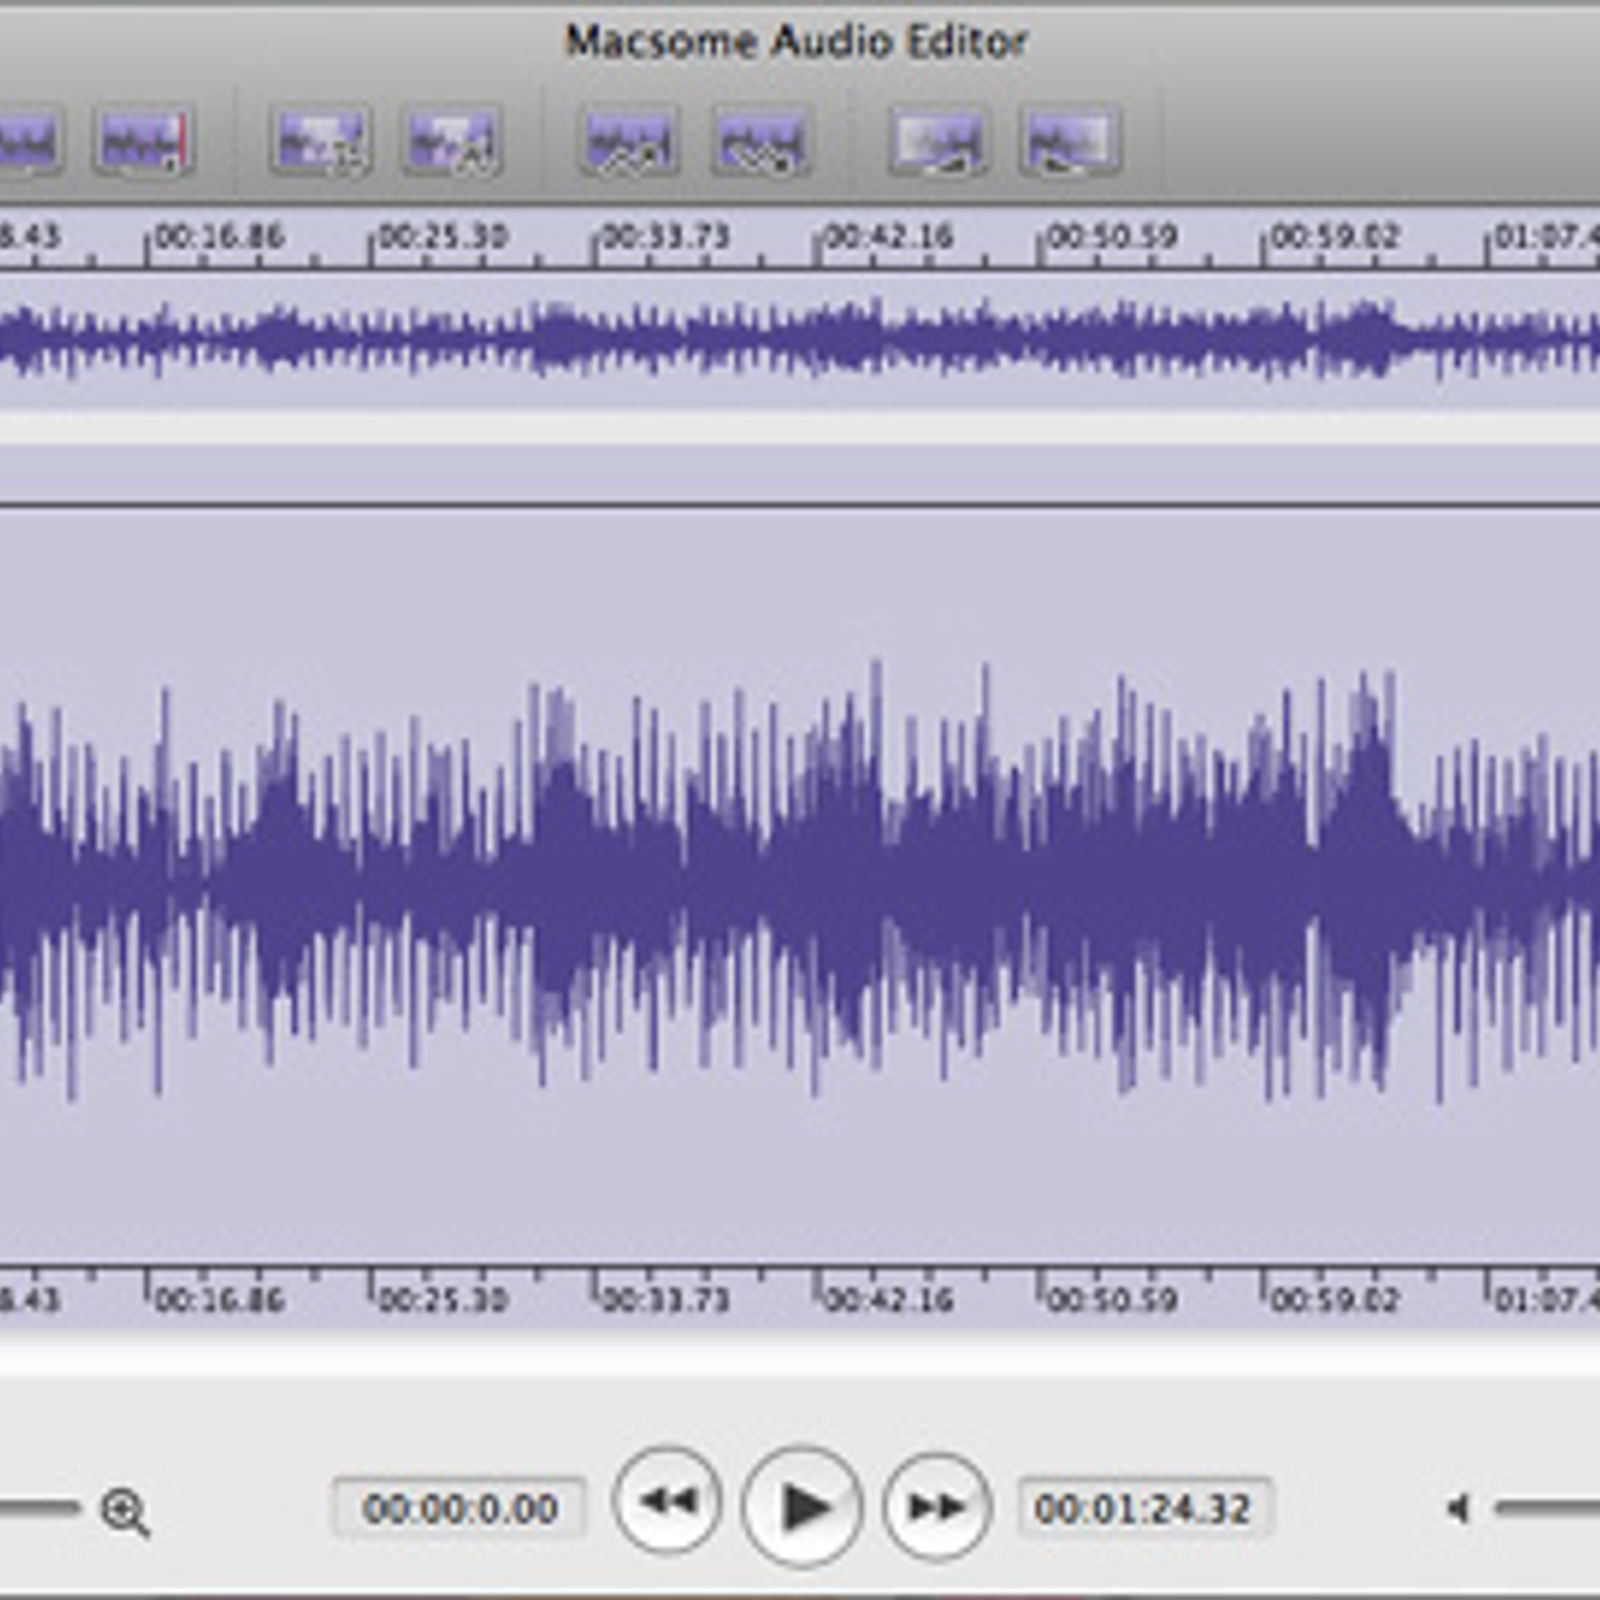Click the waveform icon with rising wavy line
This screenshot has width=1600, height=1600.
(x=630, y=141)
